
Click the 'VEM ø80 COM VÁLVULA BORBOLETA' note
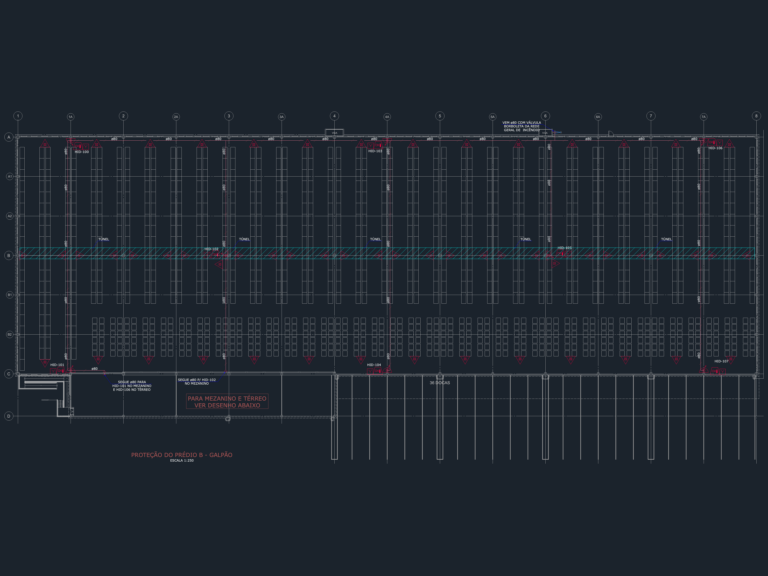[522, 126]
